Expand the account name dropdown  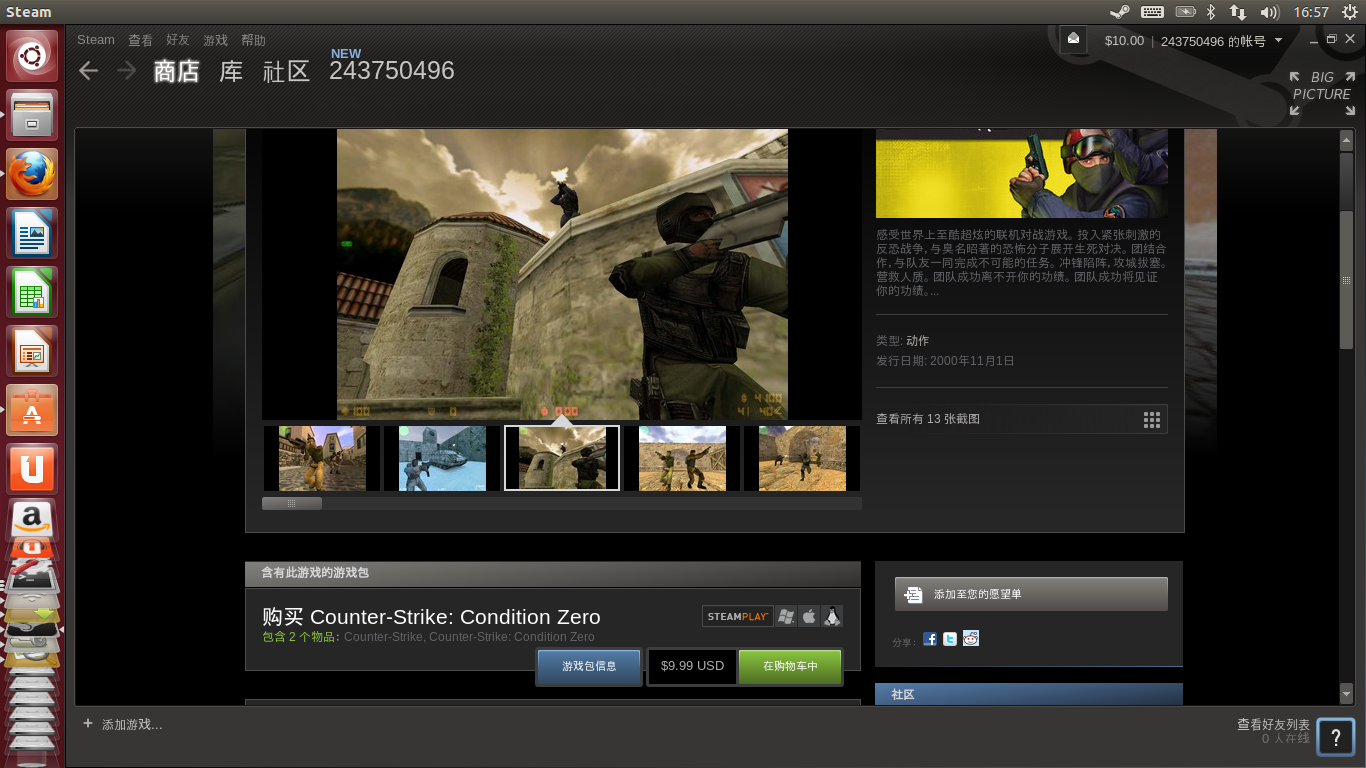[1278, 41]
